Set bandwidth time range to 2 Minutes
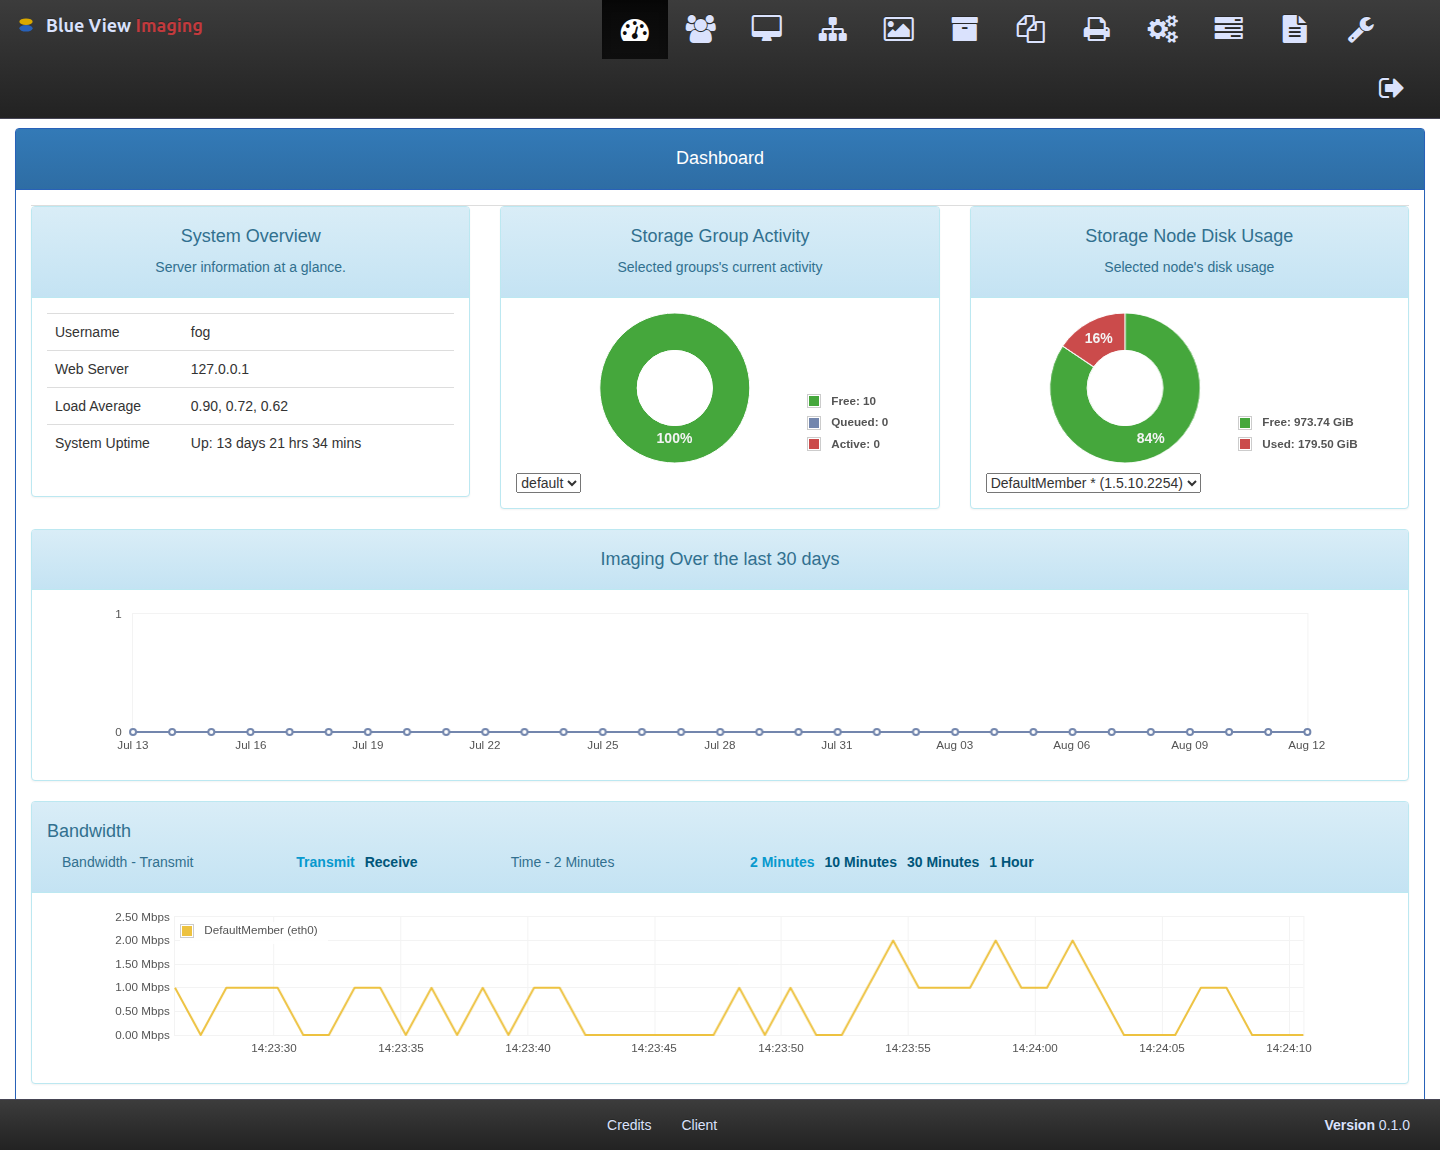1440x1150 pixels. pos(782,862)
